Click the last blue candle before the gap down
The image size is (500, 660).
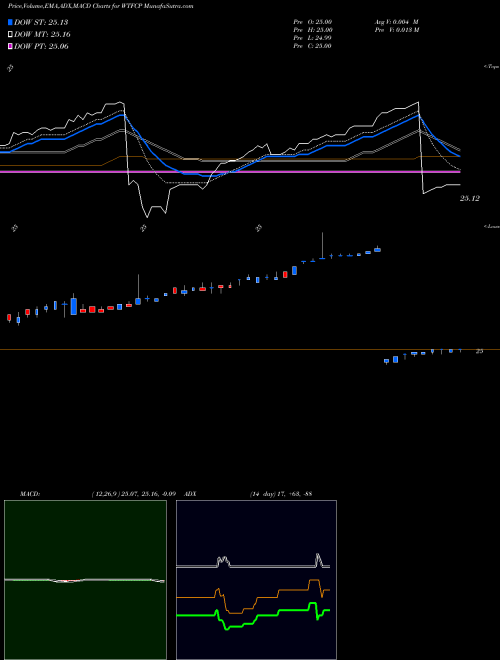click(x=378, y=250)
